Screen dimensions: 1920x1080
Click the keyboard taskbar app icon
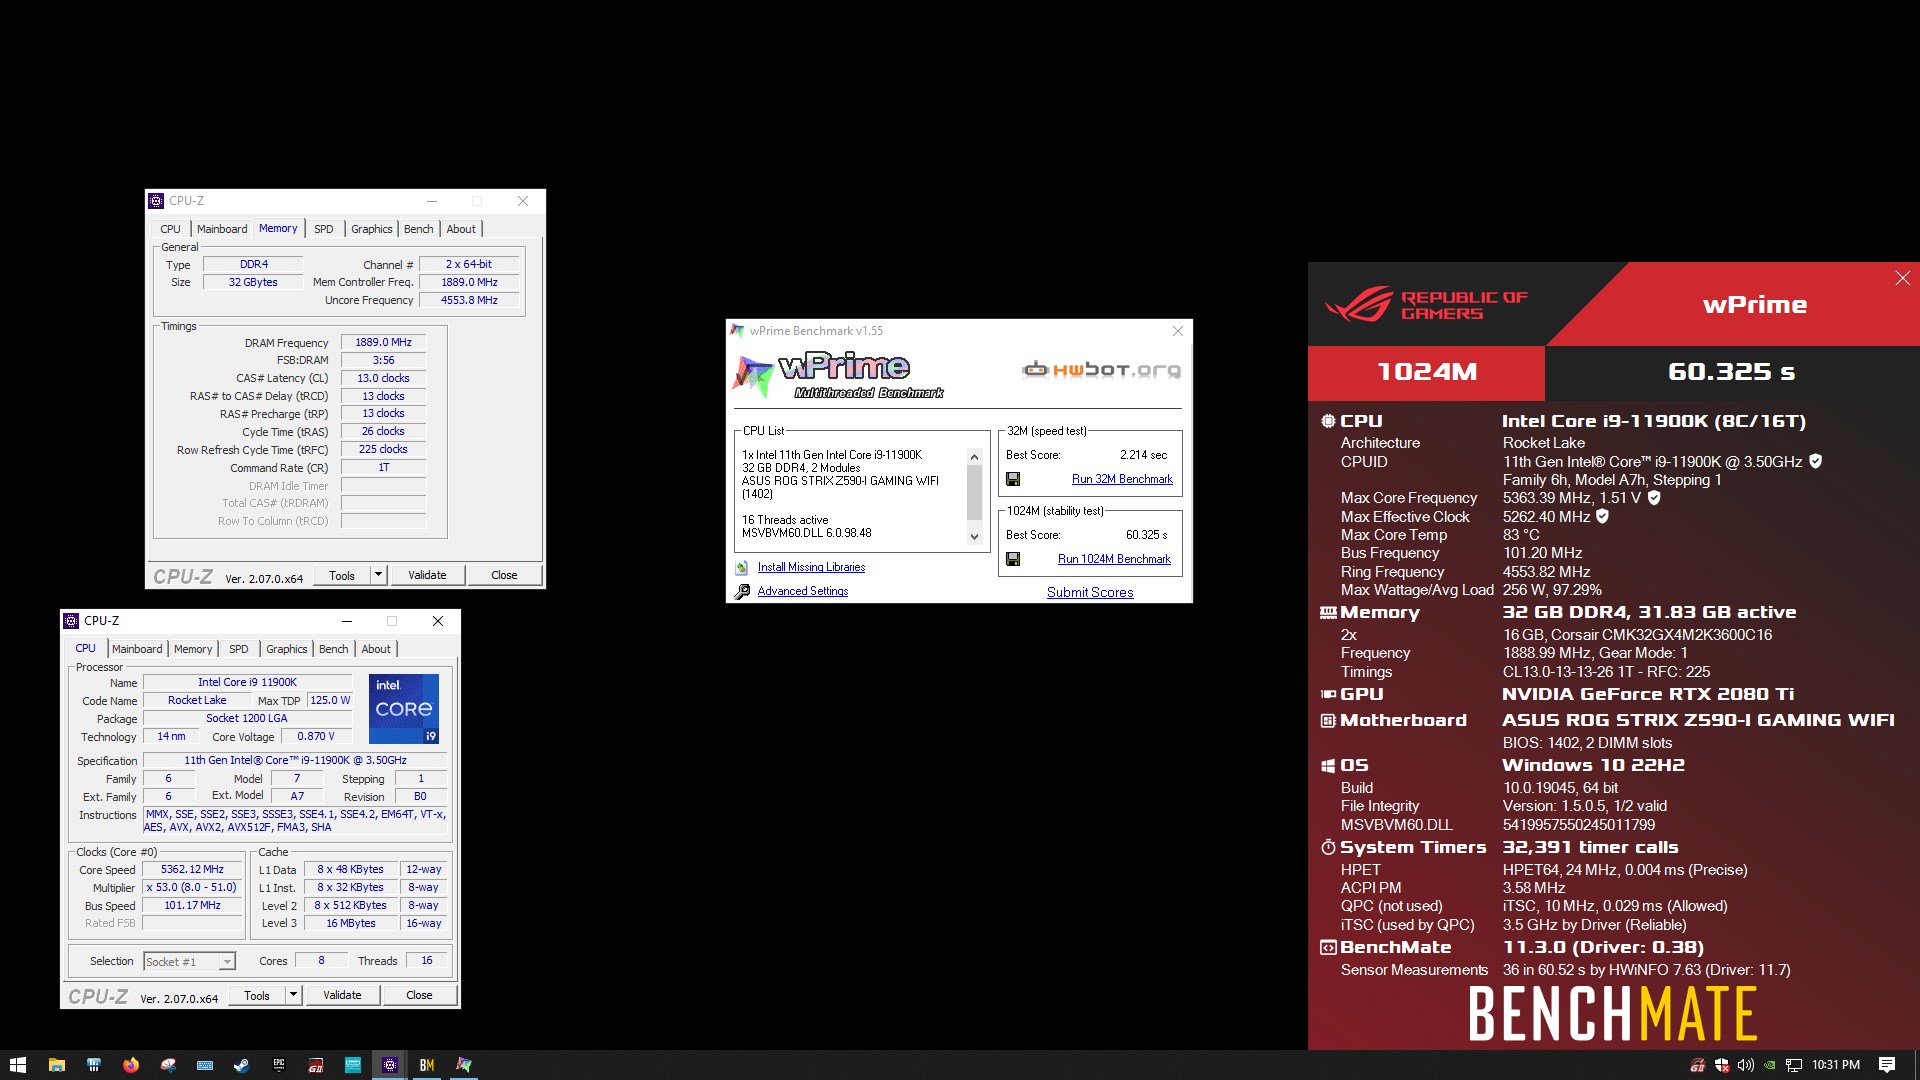205,1065
